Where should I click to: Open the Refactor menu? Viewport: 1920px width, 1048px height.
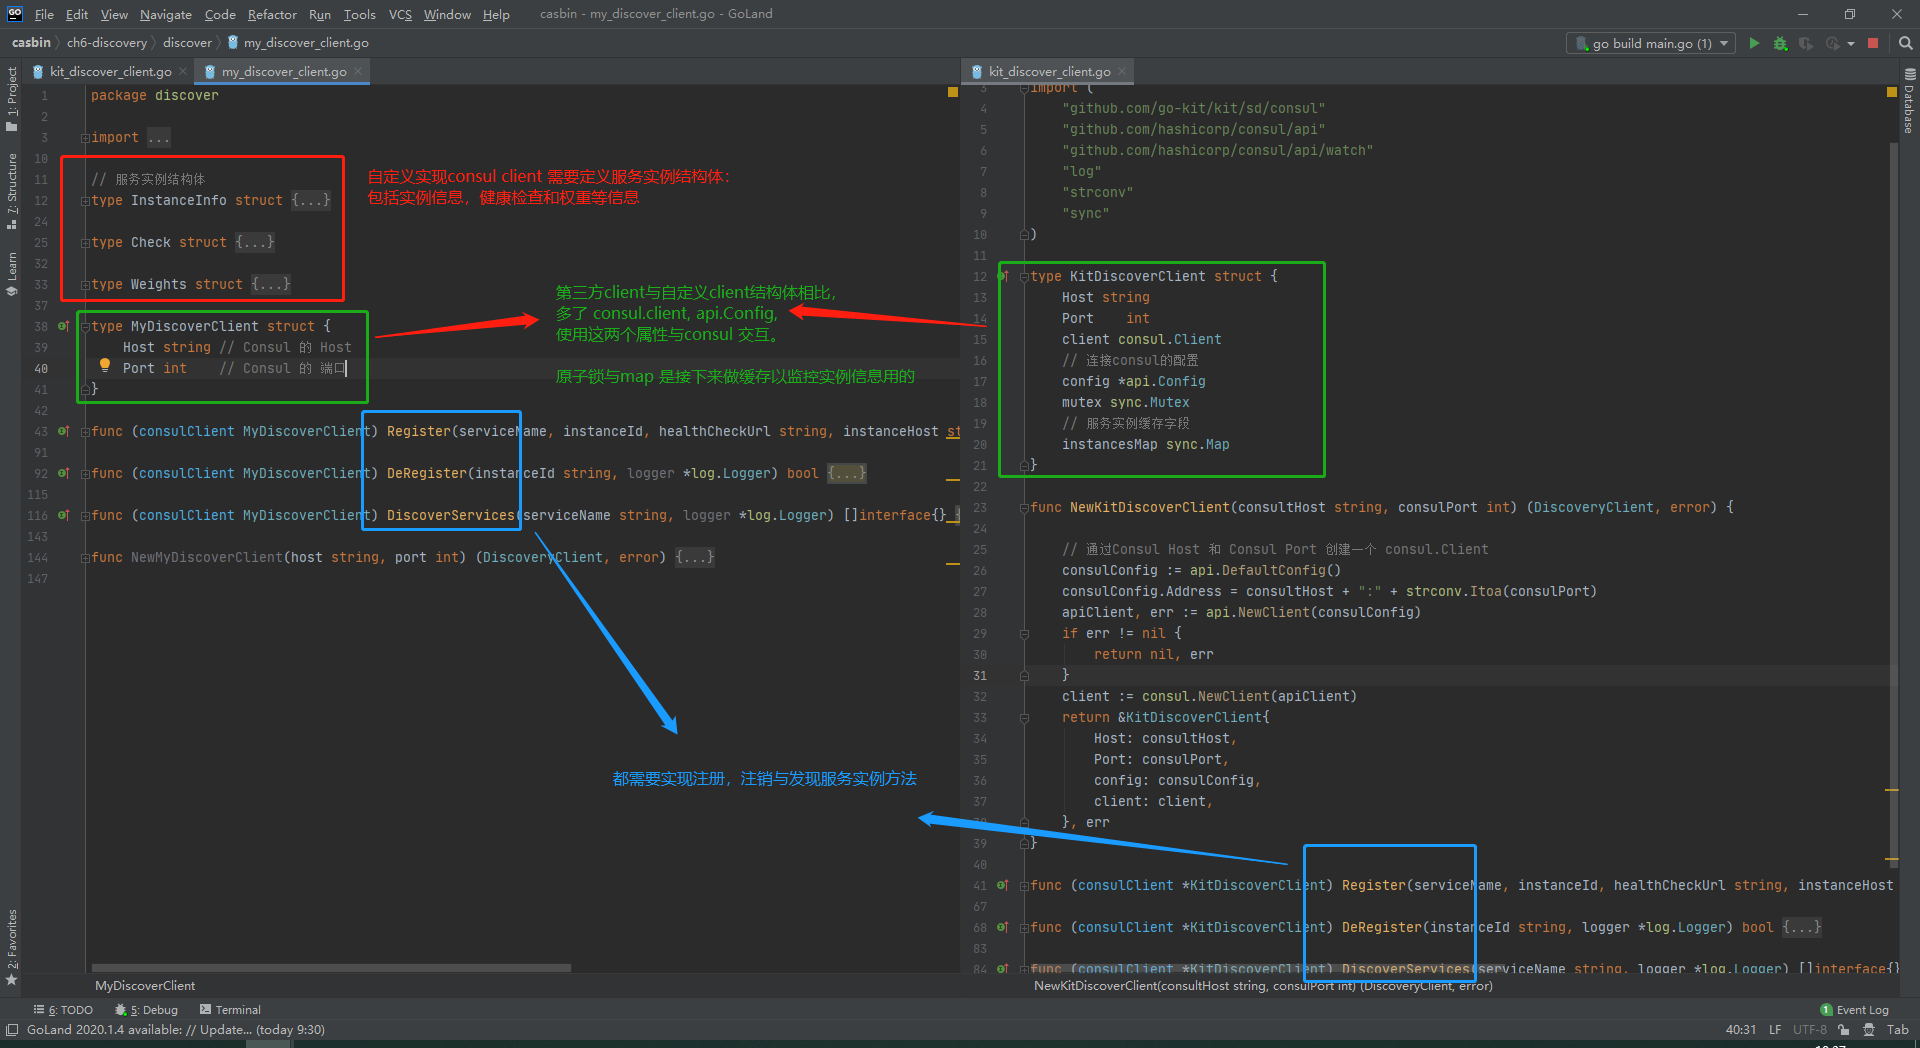[x=272, y=14]
